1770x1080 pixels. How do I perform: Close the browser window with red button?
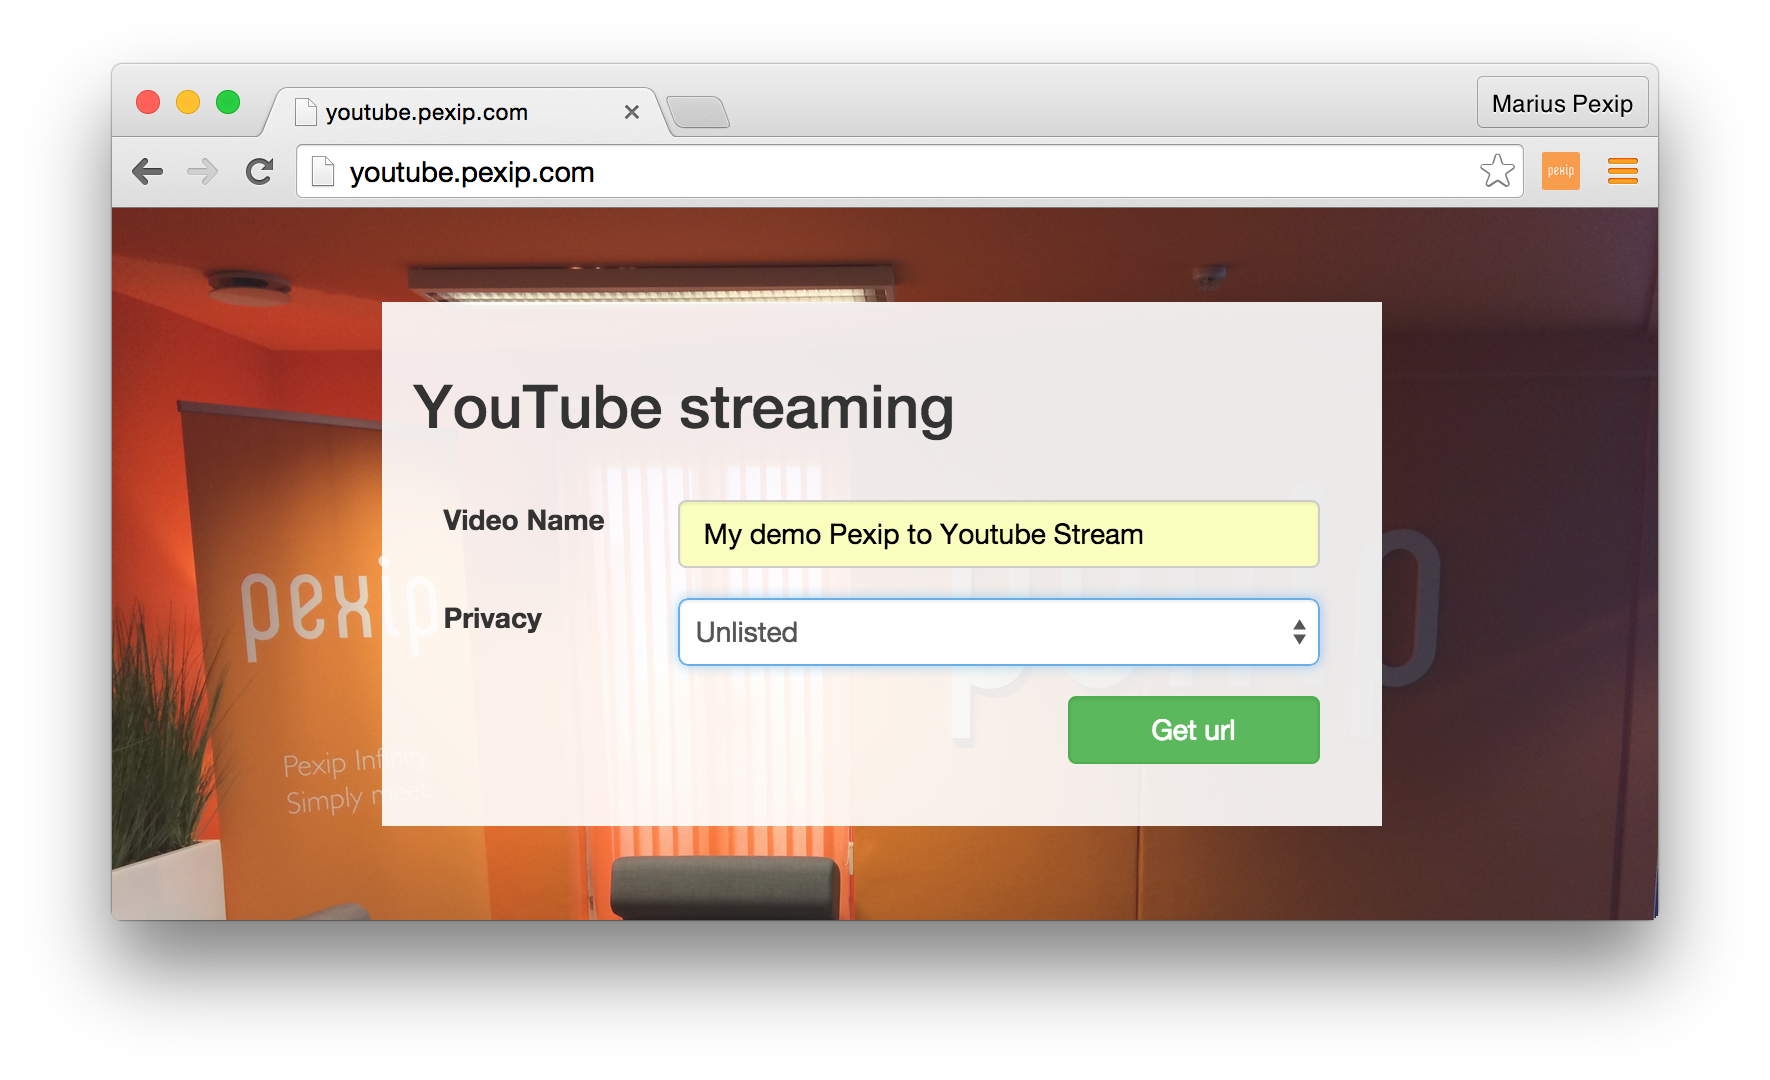click(148, 102)
